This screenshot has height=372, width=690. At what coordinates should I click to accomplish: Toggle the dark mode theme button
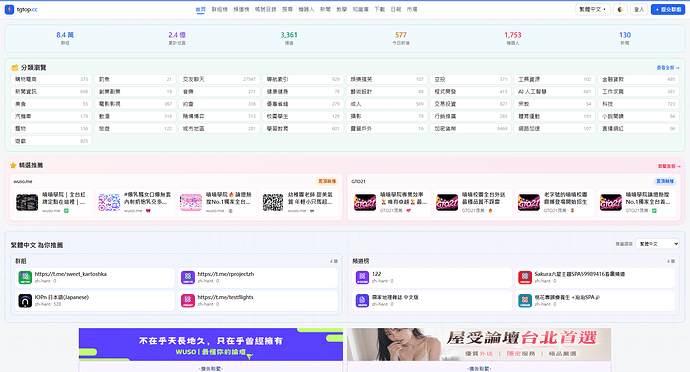click(x=620, y=9)
